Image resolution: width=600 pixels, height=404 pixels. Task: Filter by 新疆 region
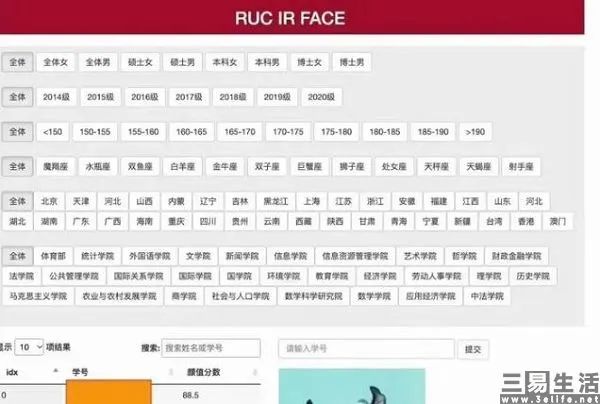click(x=462, y=222)
